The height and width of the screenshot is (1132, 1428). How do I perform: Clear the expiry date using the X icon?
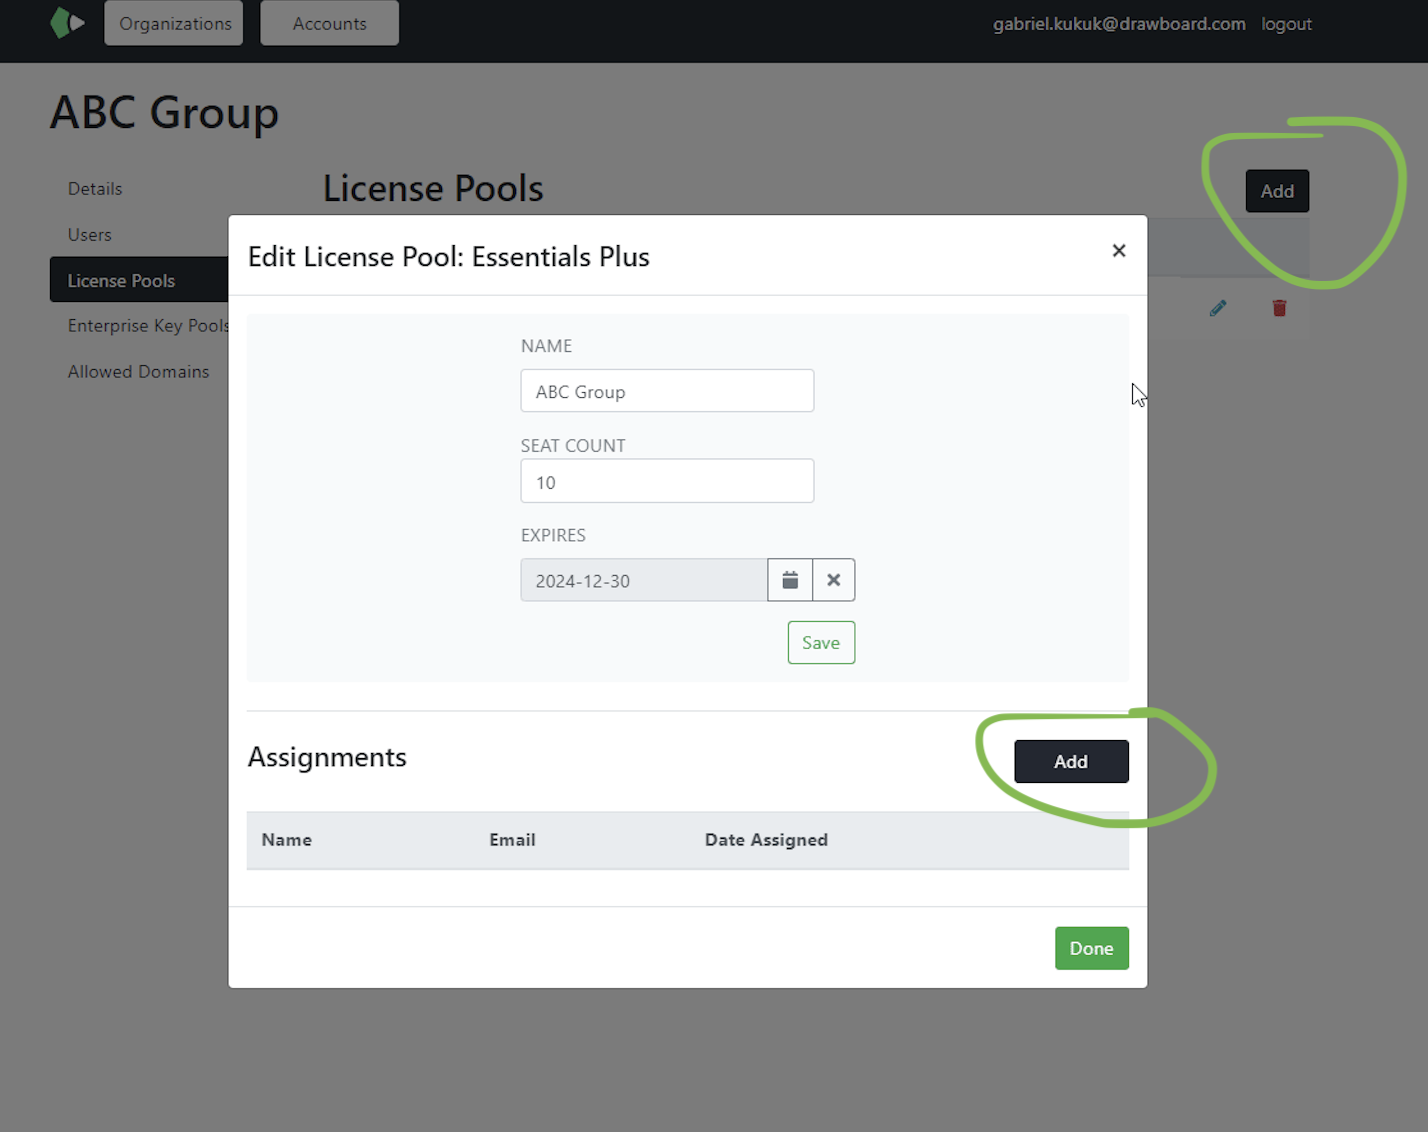coord(833,580)
